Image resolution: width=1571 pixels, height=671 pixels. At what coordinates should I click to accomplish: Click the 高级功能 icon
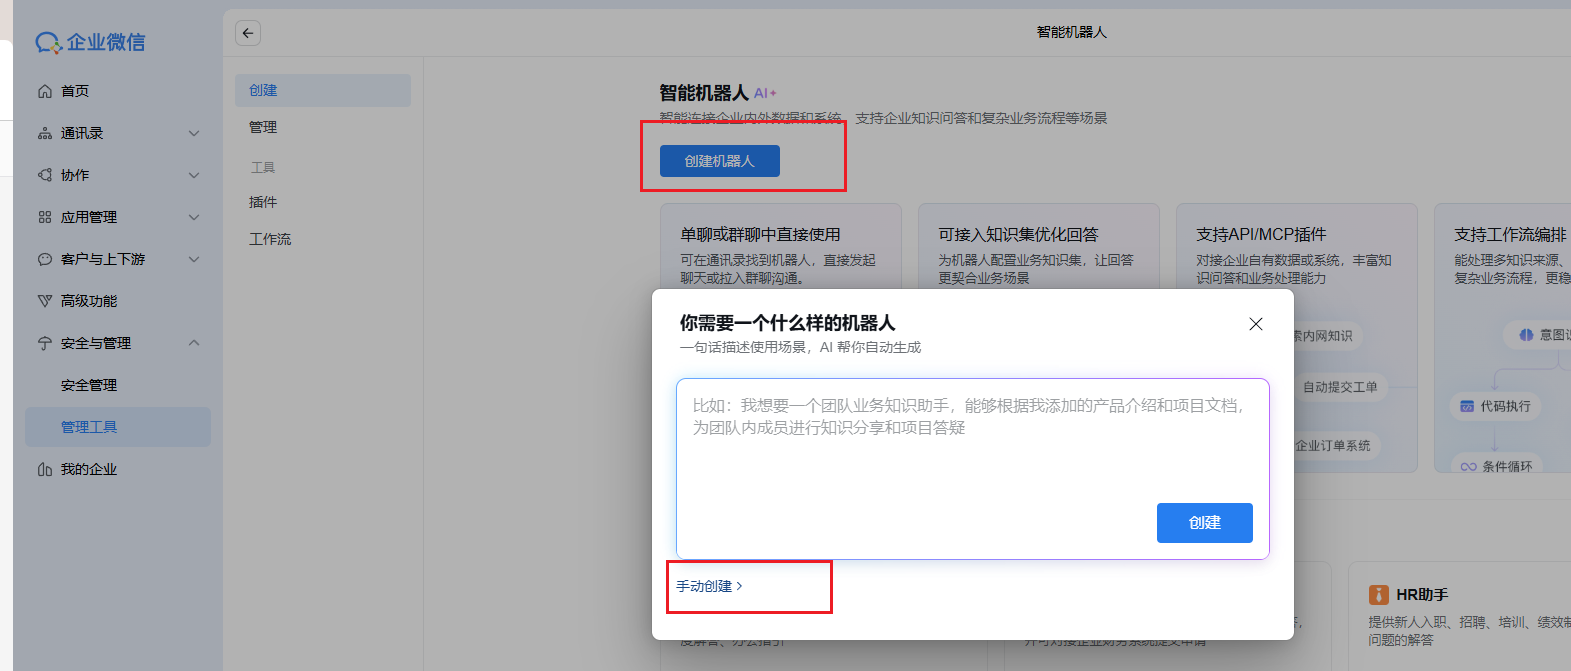[x=45, y=301]
